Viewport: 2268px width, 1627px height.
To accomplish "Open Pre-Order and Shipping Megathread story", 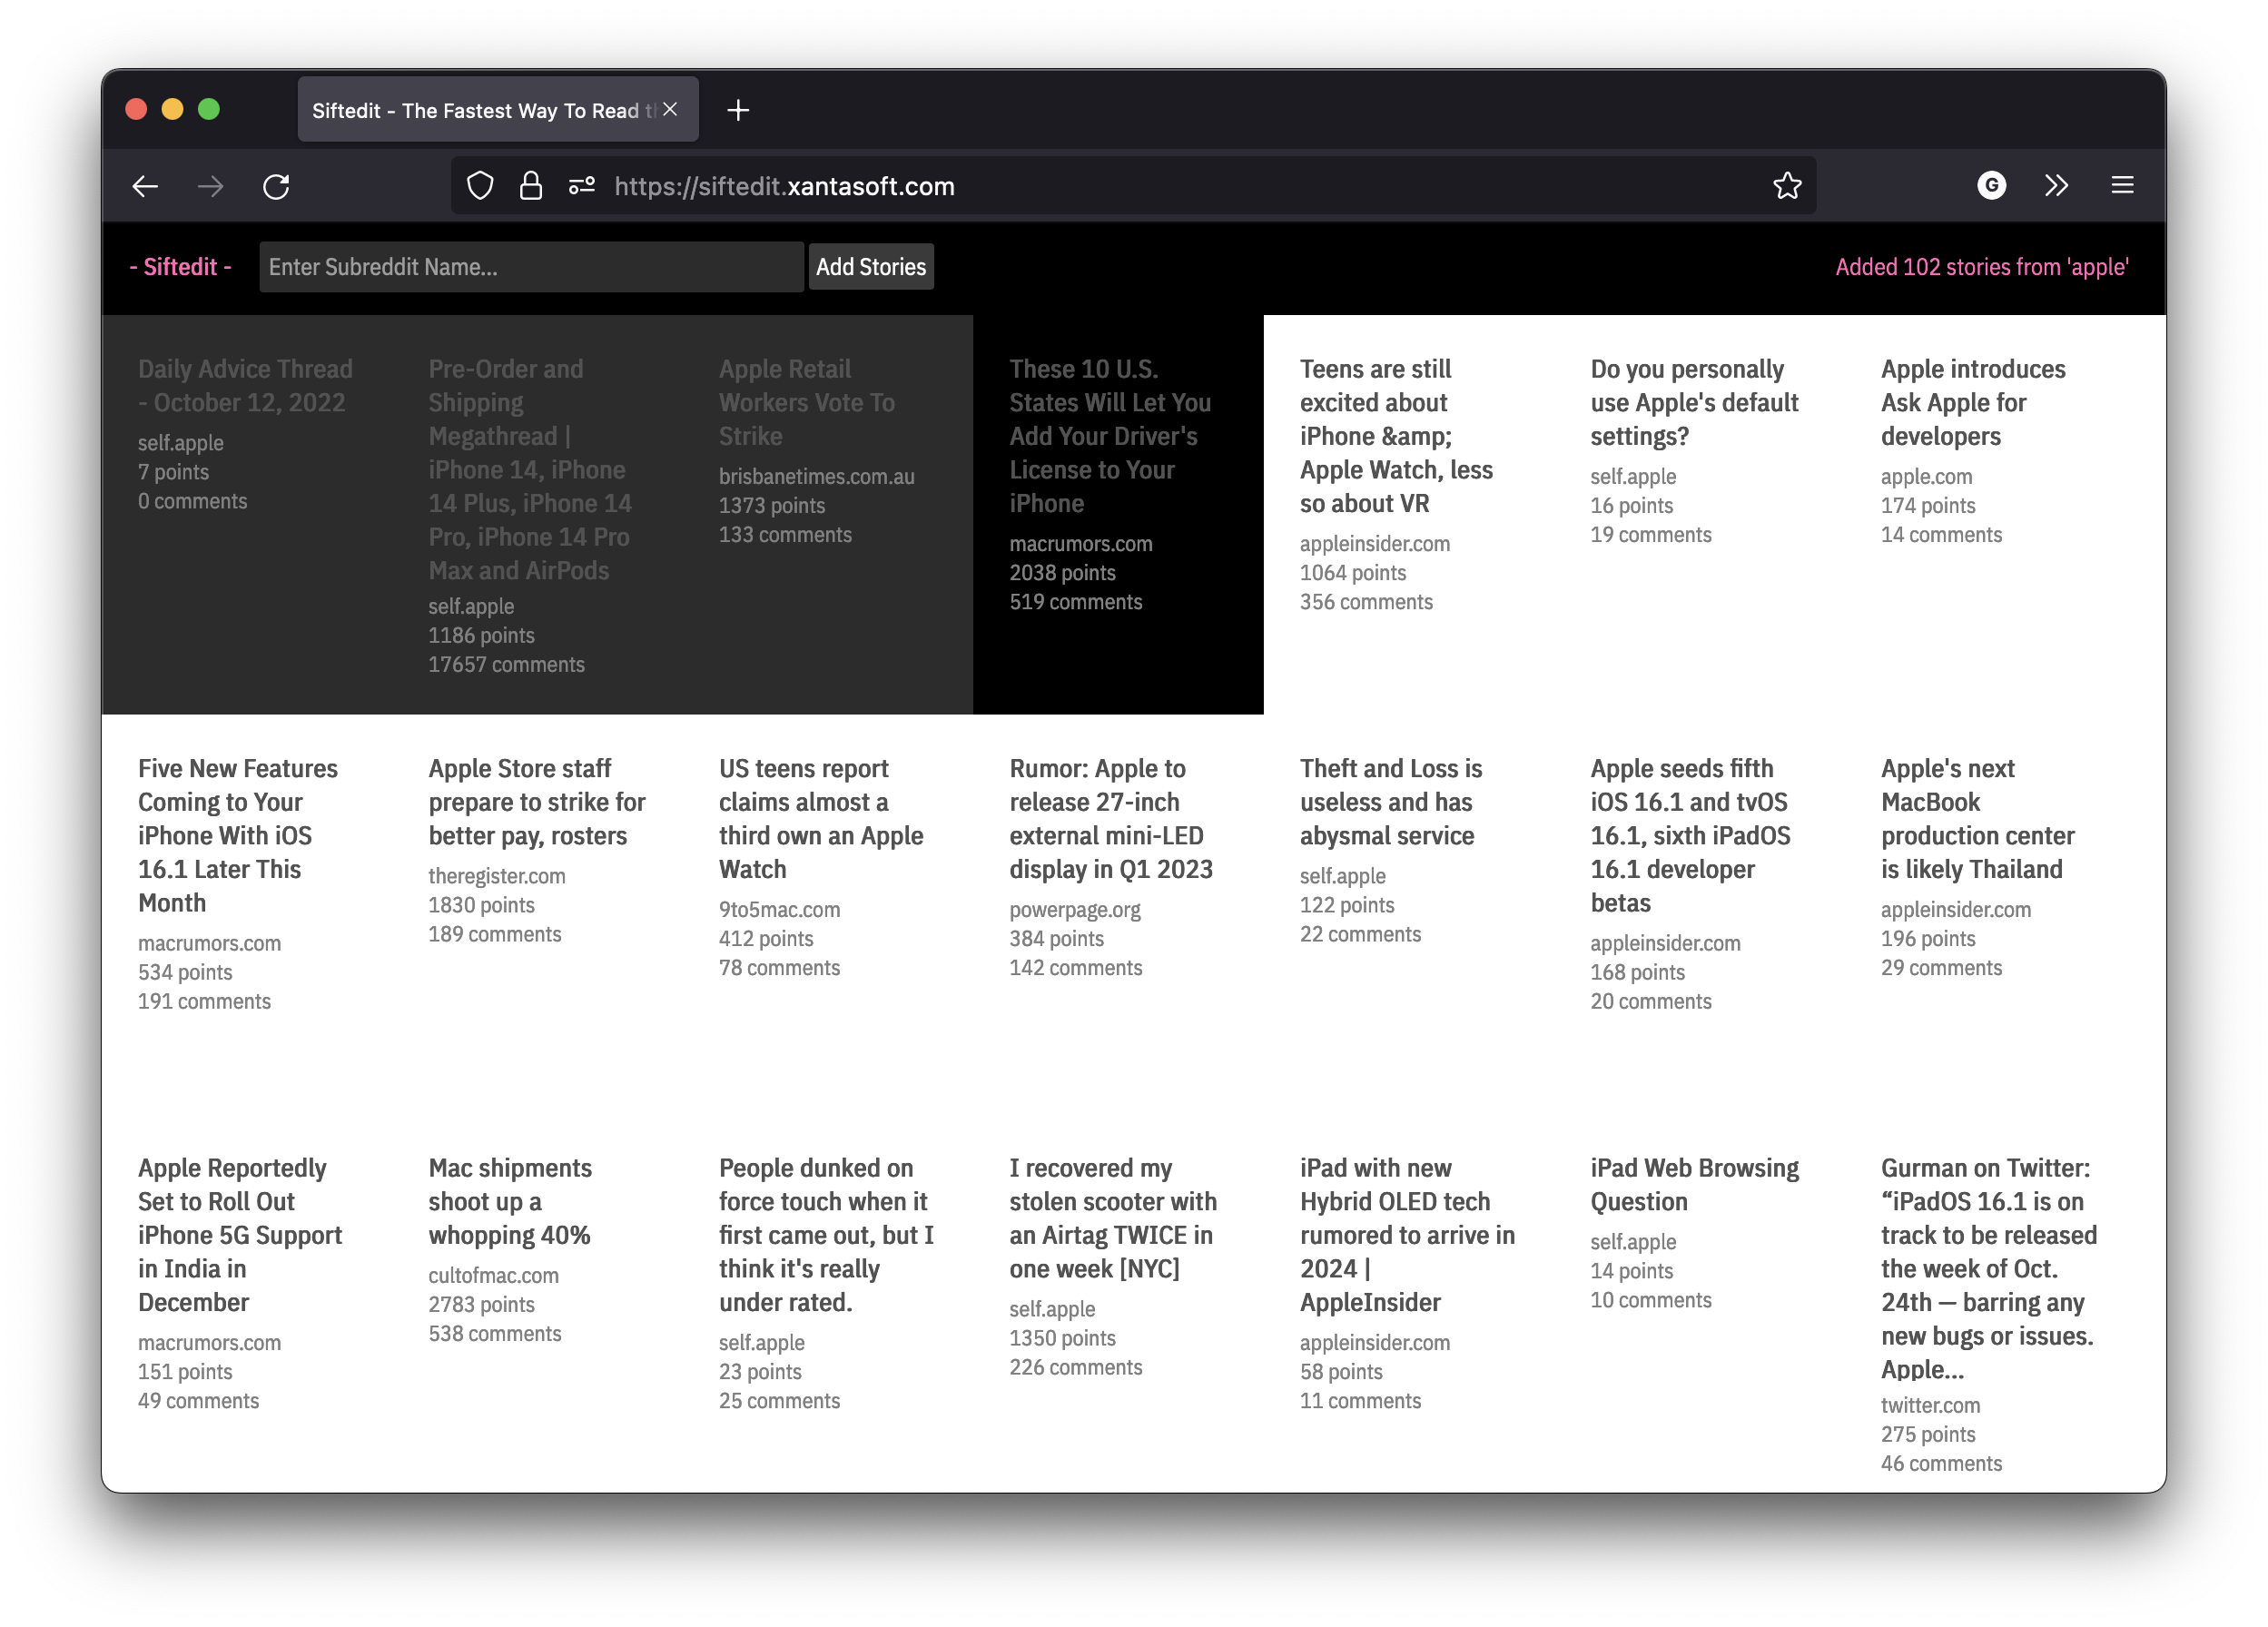I will 530,469.
